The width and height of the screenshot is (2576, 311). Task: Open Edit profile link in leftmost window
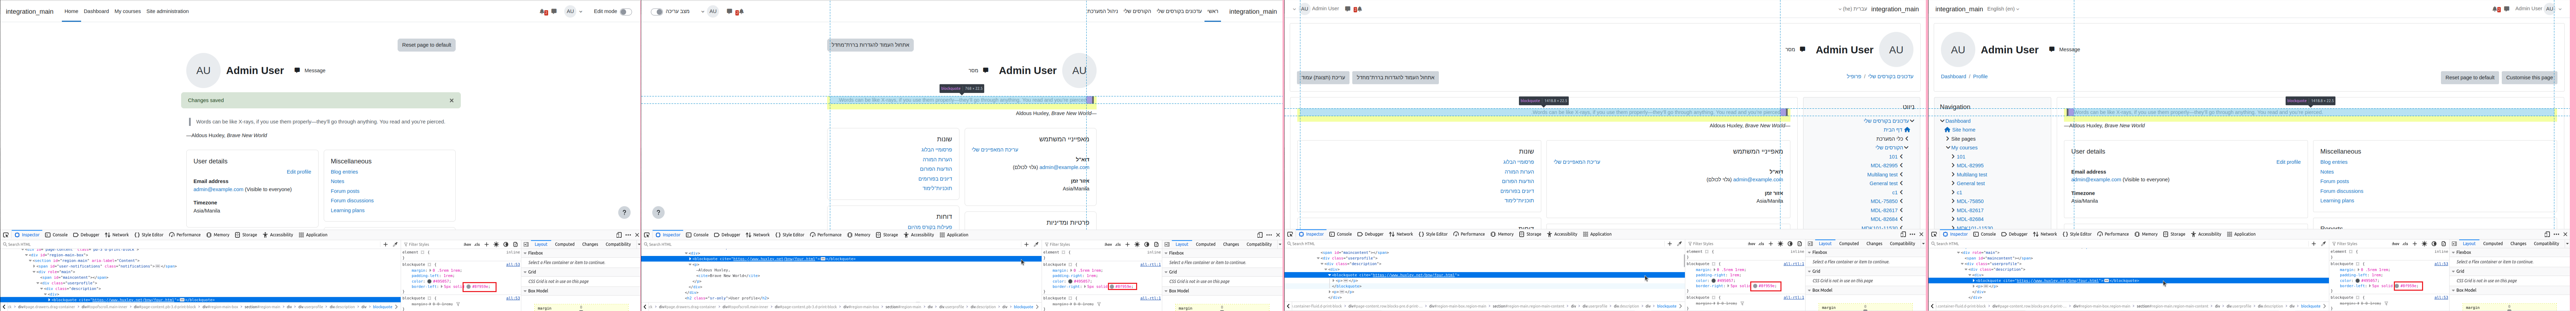pyautogui.click(x=299, y=172)
